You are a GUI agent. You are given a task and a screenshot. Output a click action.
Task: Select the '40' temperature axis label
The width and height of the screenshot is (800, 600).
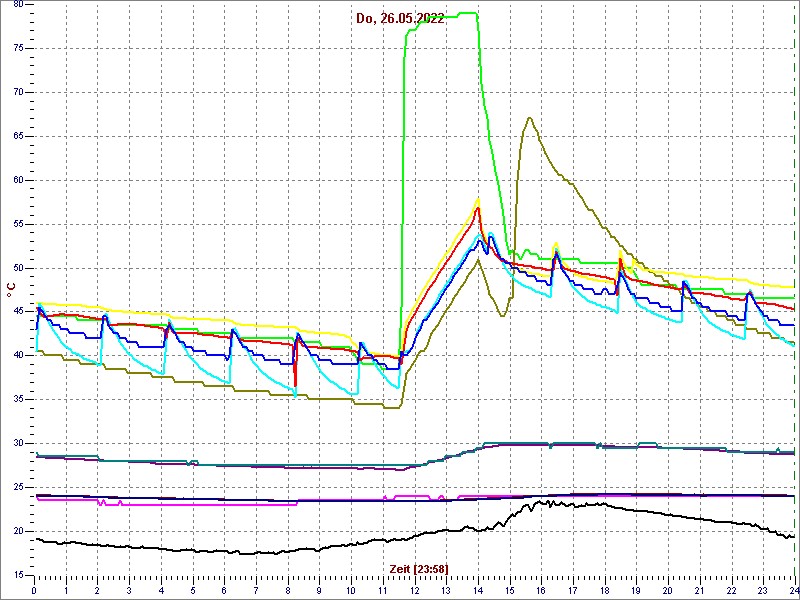(17, 356)
